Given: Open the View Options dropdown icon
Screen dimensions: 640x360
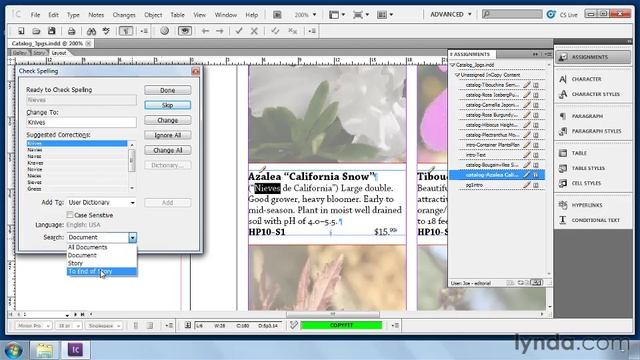Looking at the screenshot, I should coord(337,15).
